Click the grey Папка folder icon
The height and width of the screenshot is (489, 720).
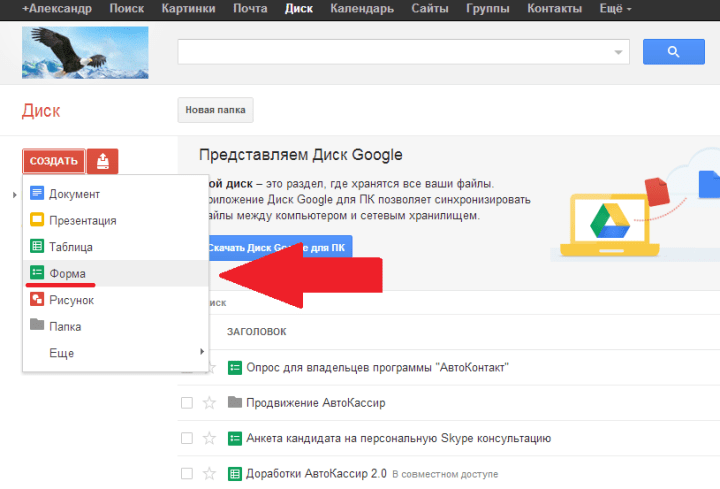(37, 325)
